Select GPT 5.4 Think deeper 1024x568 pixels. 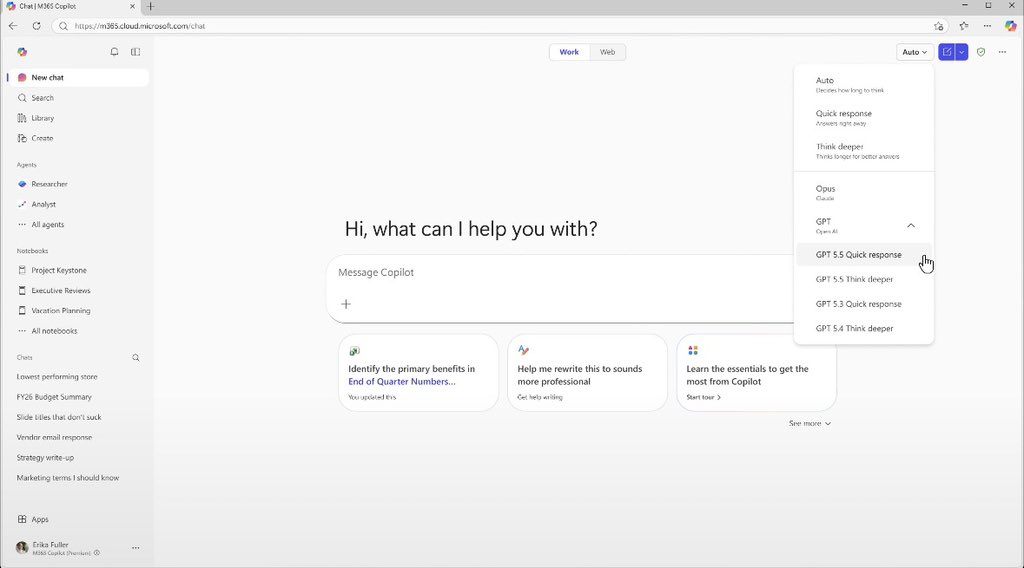864,328
